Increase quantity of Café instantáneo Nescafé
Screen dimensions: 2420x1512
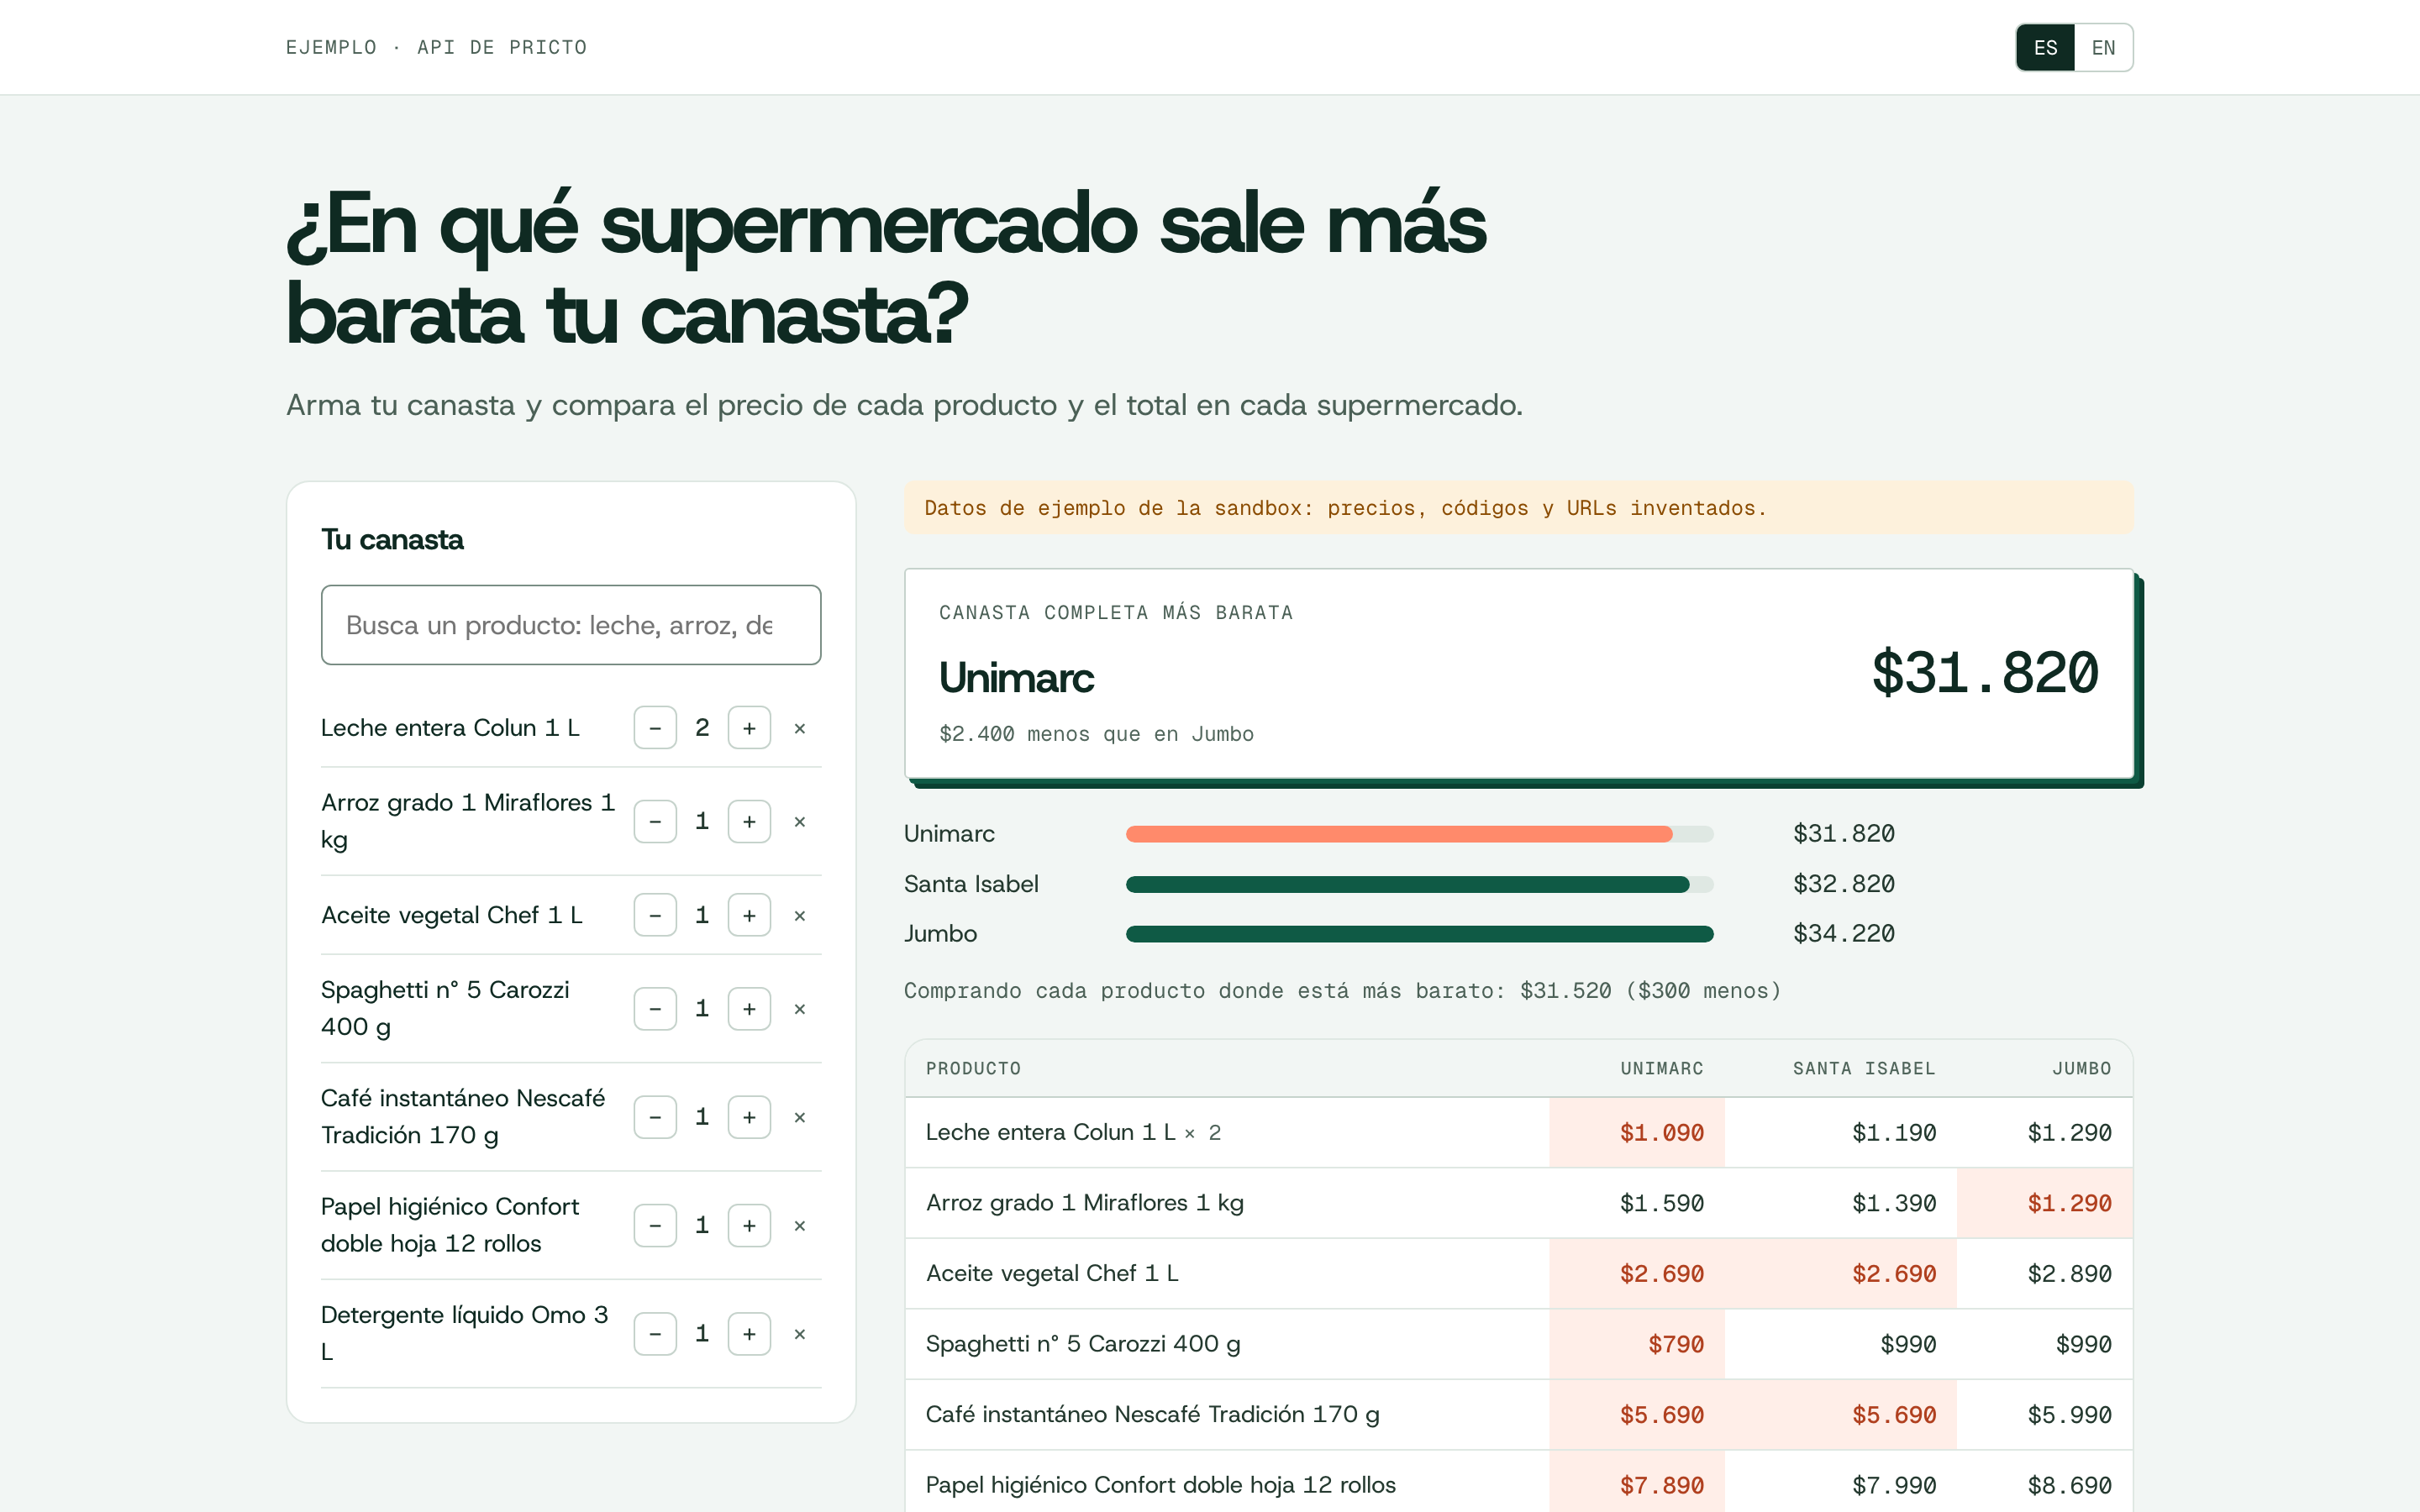[749, 1117]
